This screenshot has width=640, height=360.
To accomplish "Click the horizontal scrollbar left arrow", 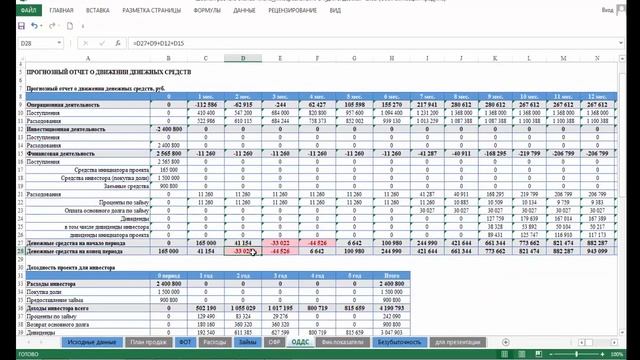I will [x=582, y=342].
